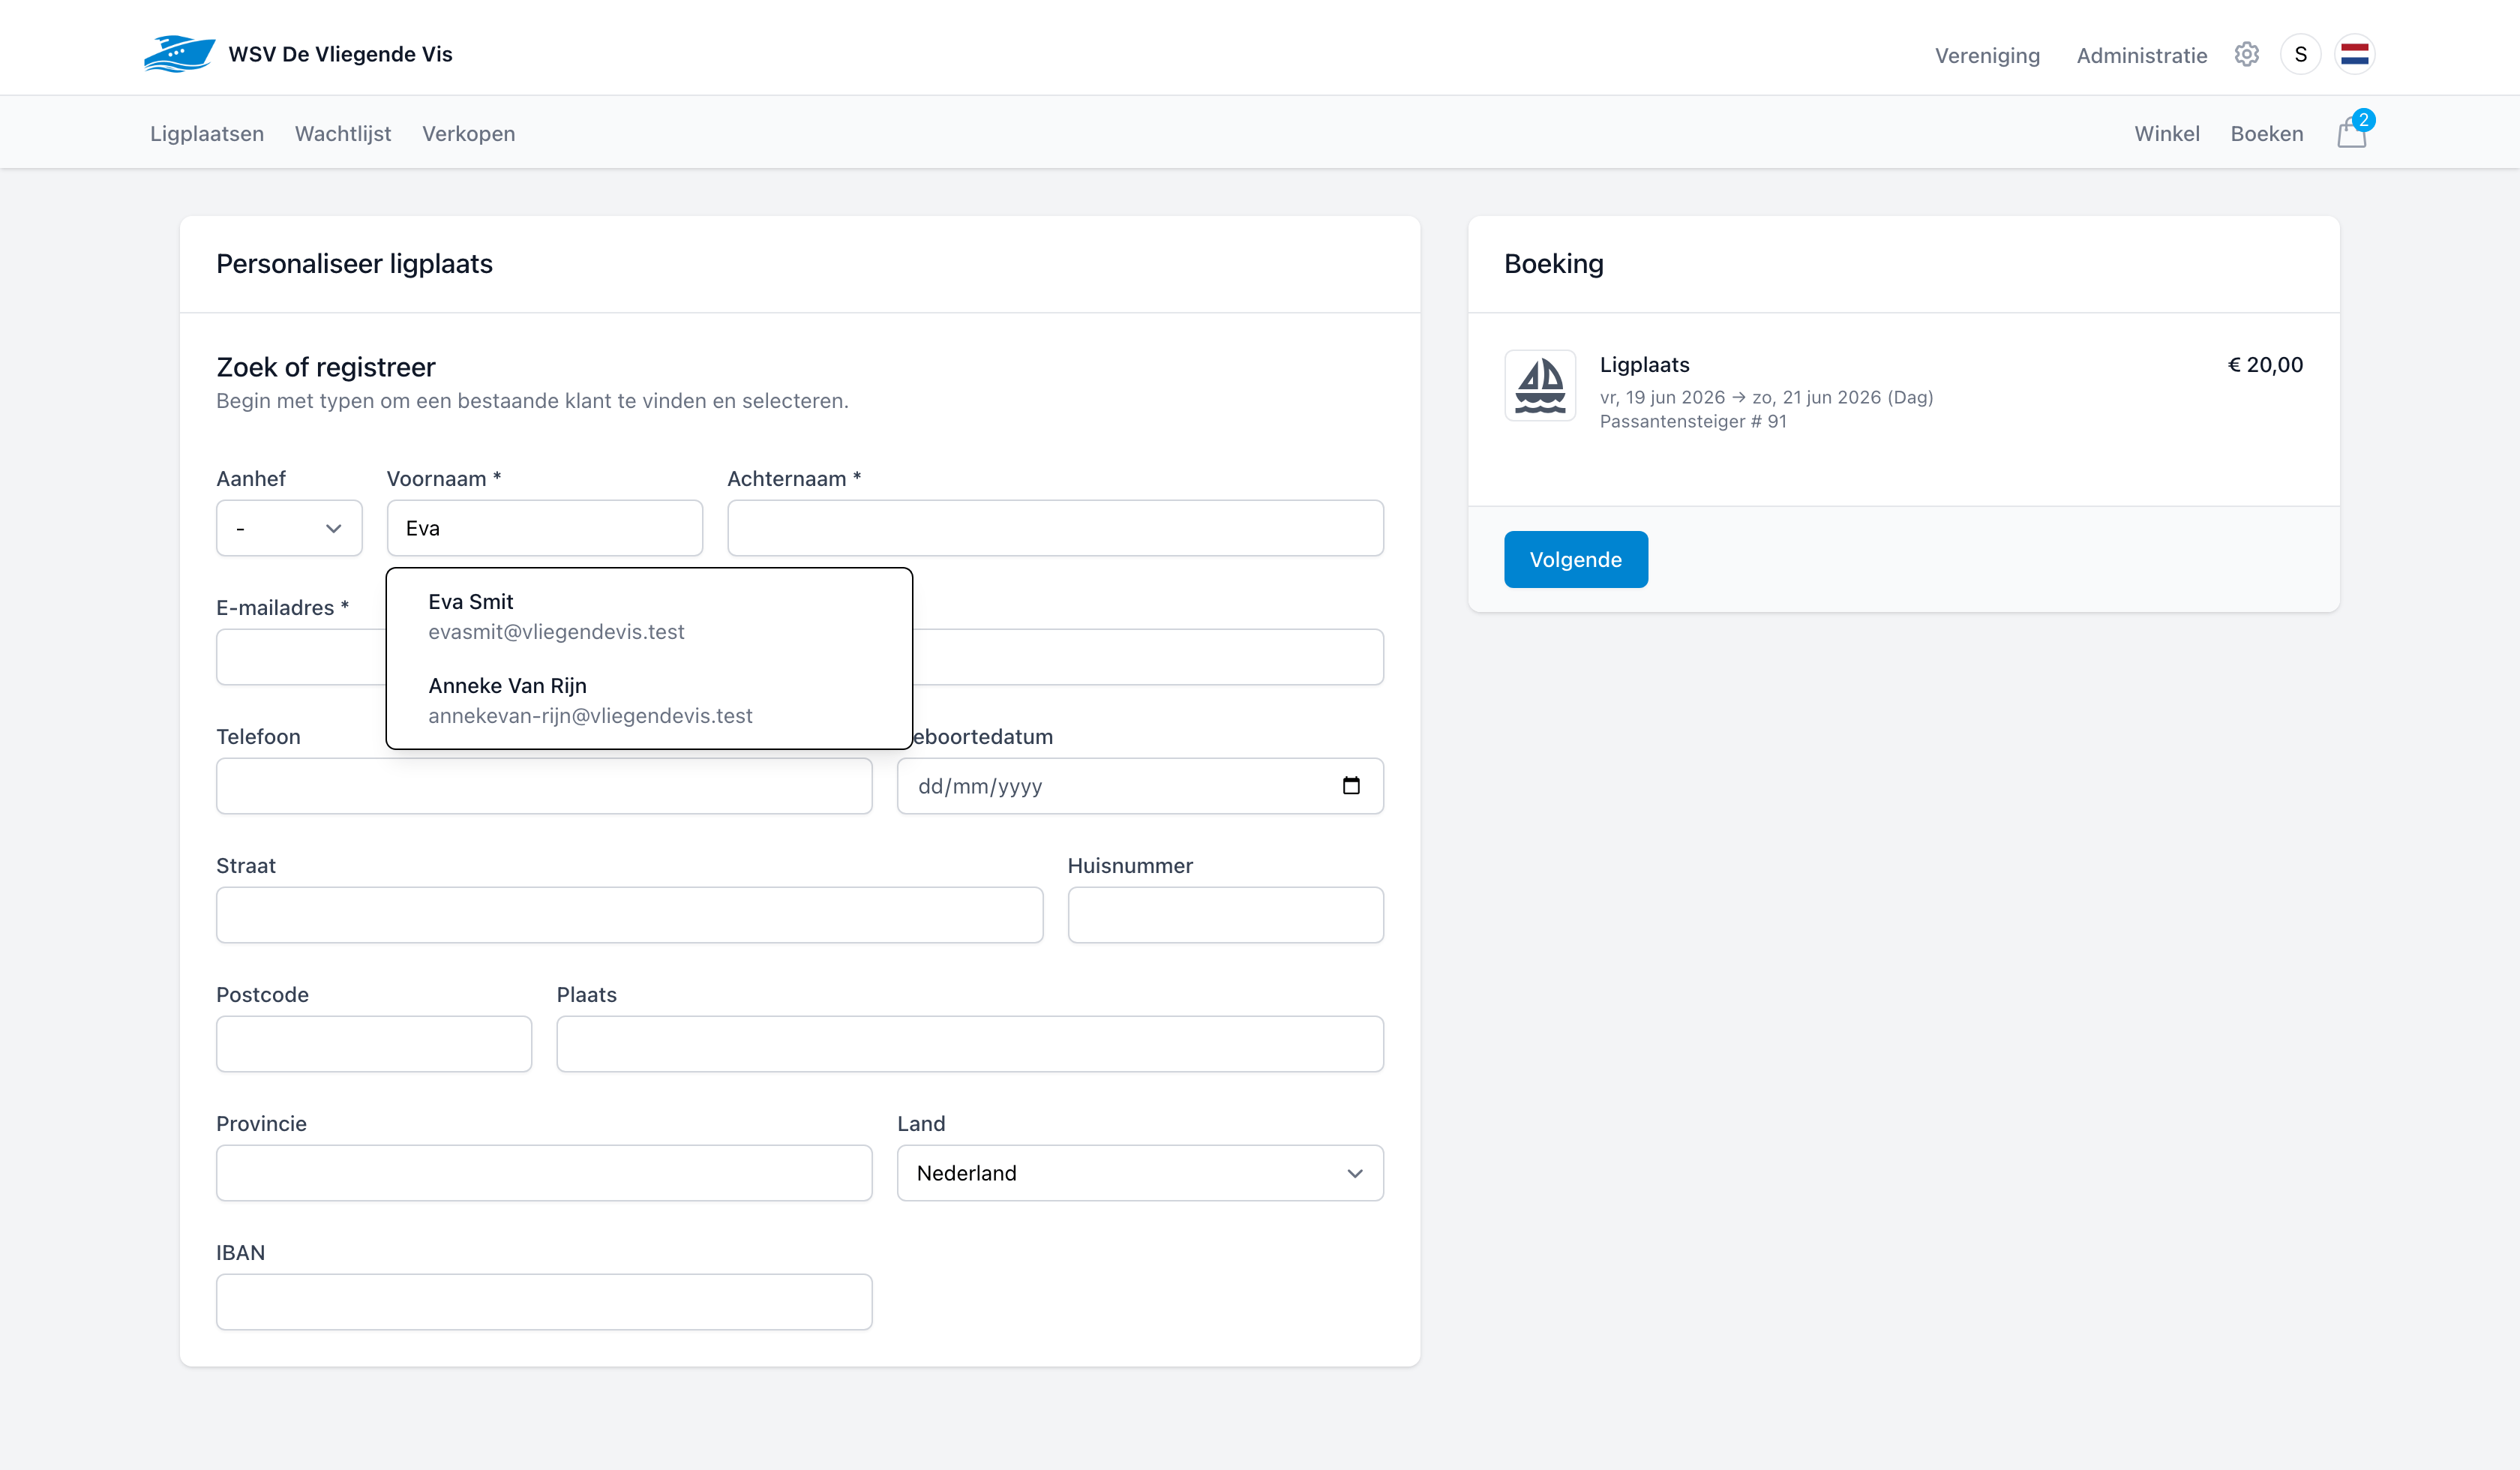Viewport: 2520px width, 1470px height.
Task: Click the booking date range text
Action: [x=1766, y=397]
